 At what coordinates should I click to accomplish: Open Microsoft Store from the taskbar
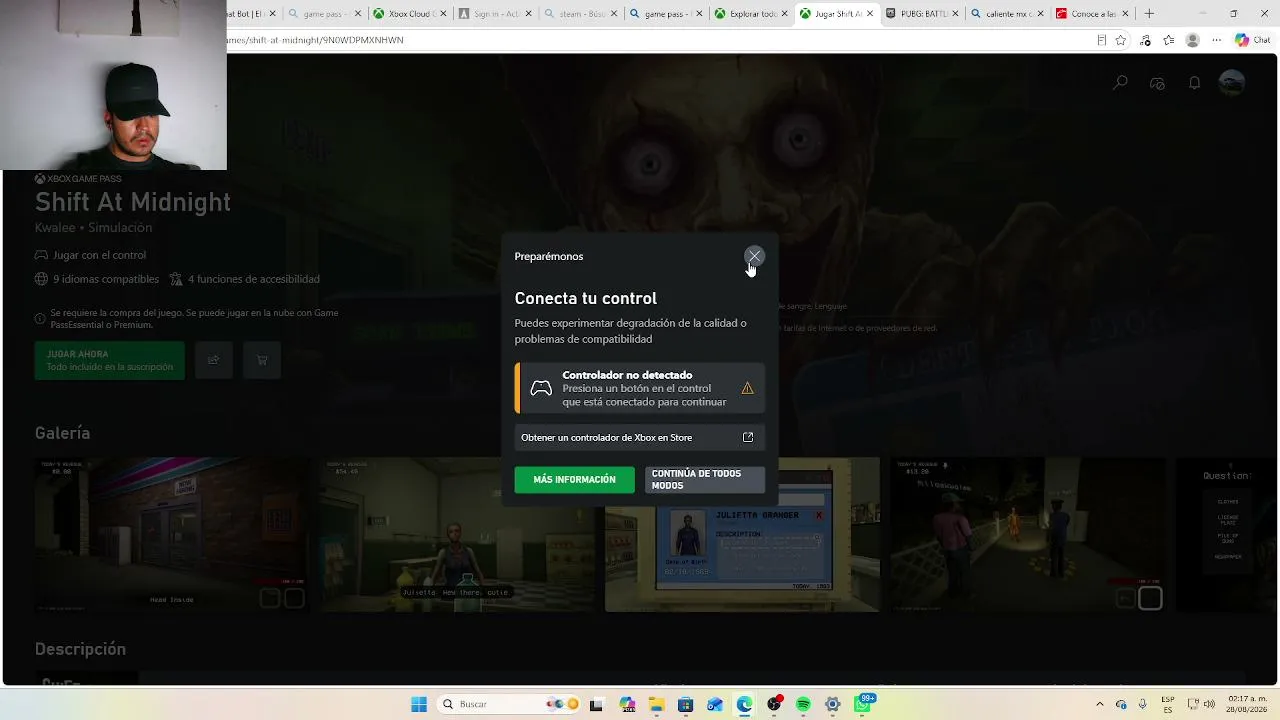685,705
